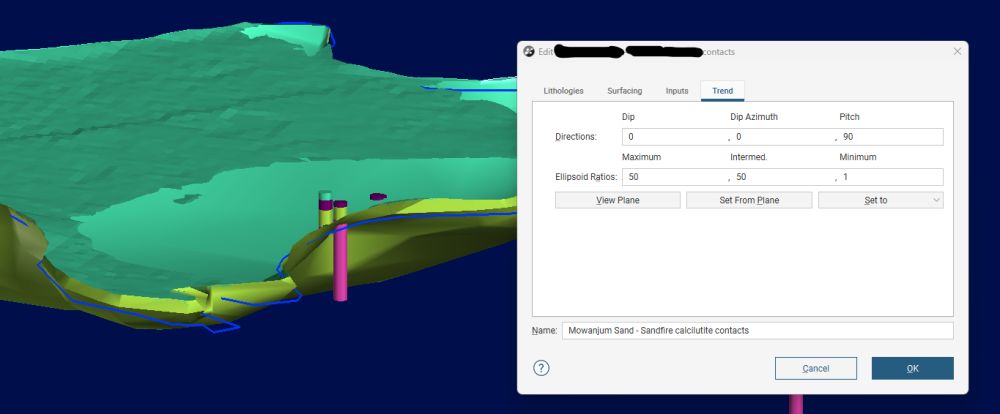
Task: Click the Cancel button
Action: [x=816, y=369]
